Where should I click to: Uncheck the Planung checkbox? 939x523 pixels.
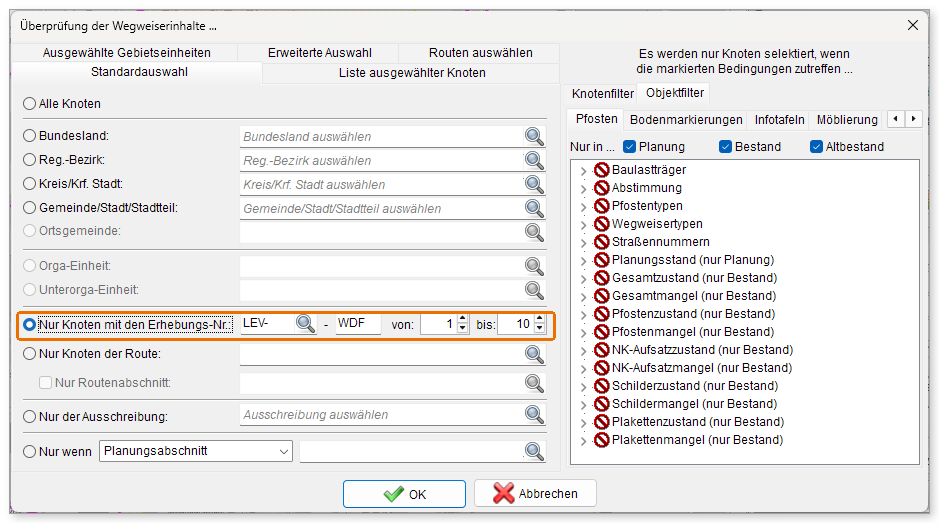click(x=629, y=147)
